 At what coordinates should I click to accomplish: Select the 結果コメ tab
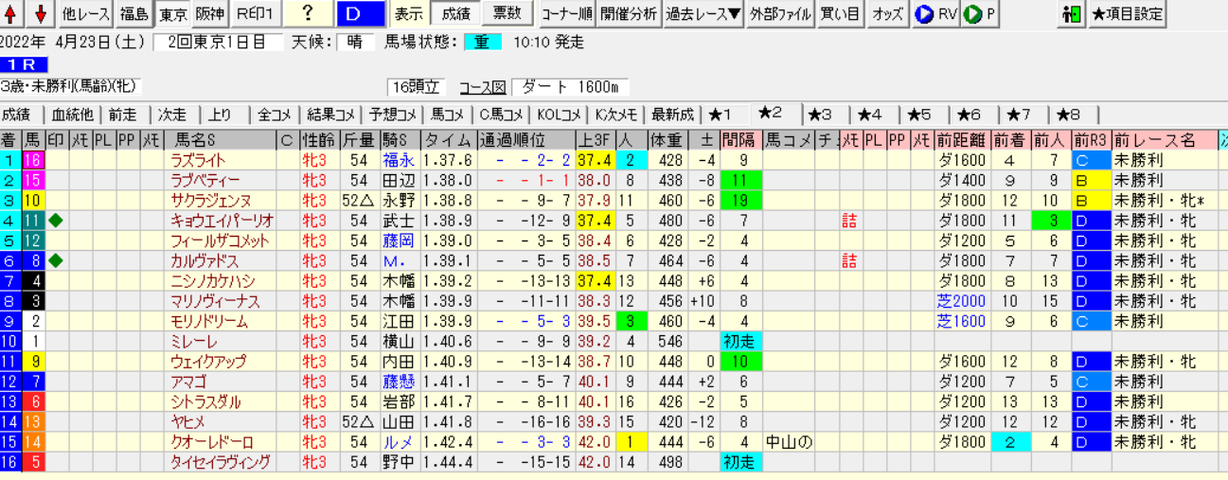pos(331,114)
